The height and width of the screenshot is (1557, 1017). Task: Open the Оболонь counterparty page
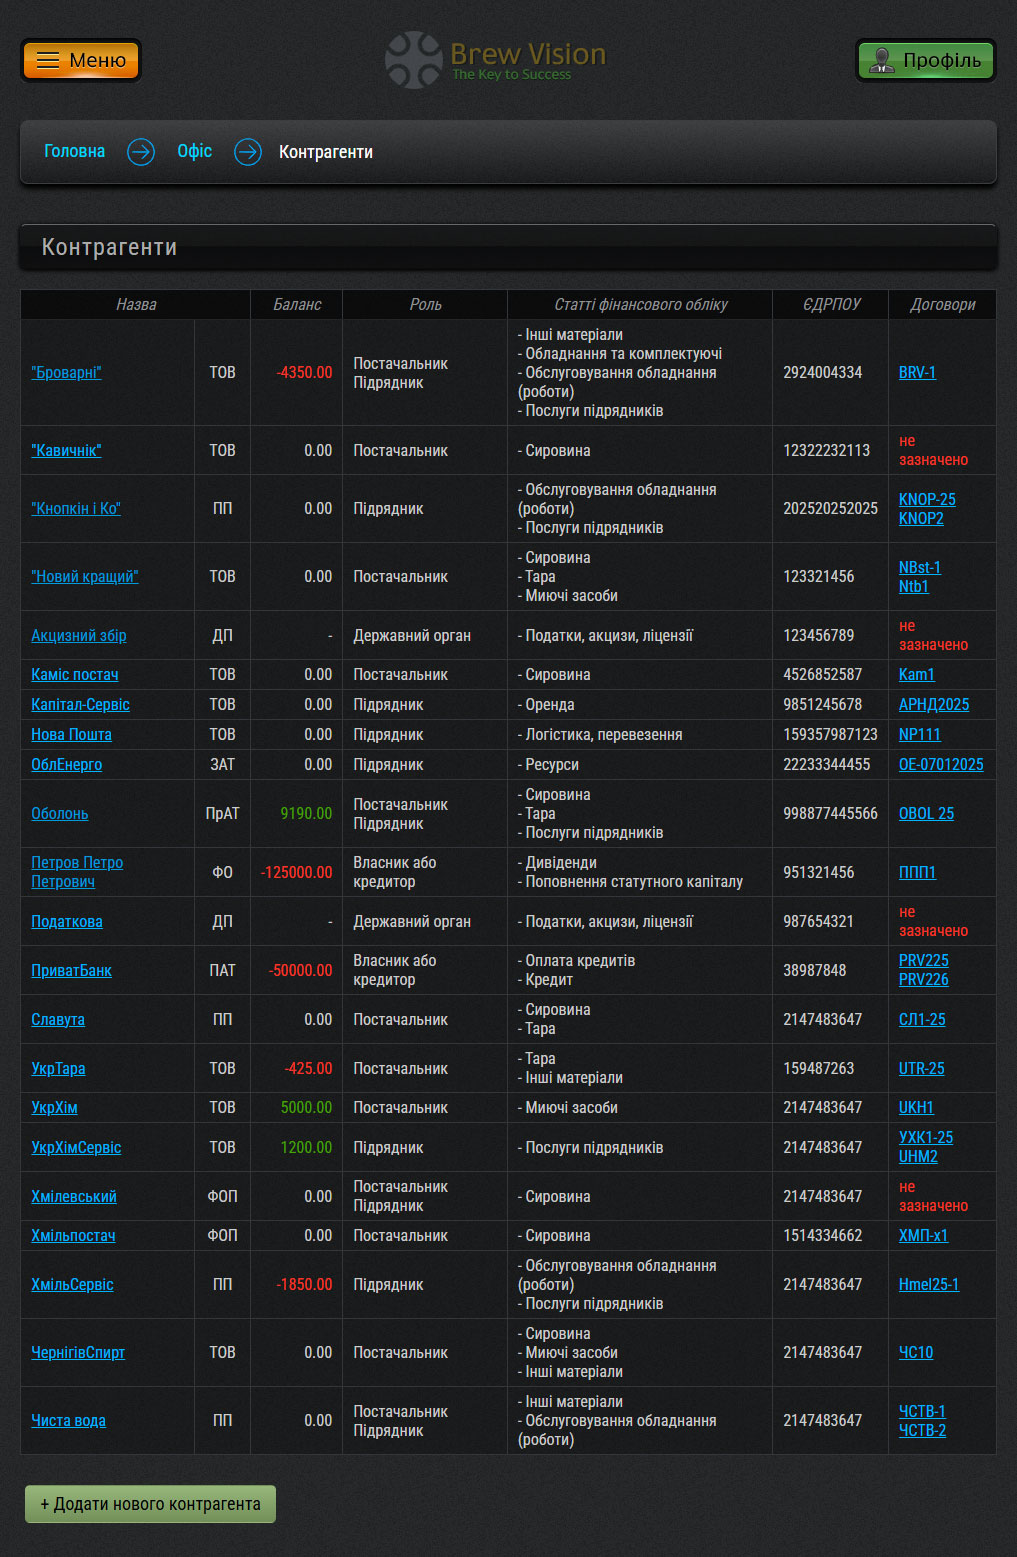[x=59, y=813]
